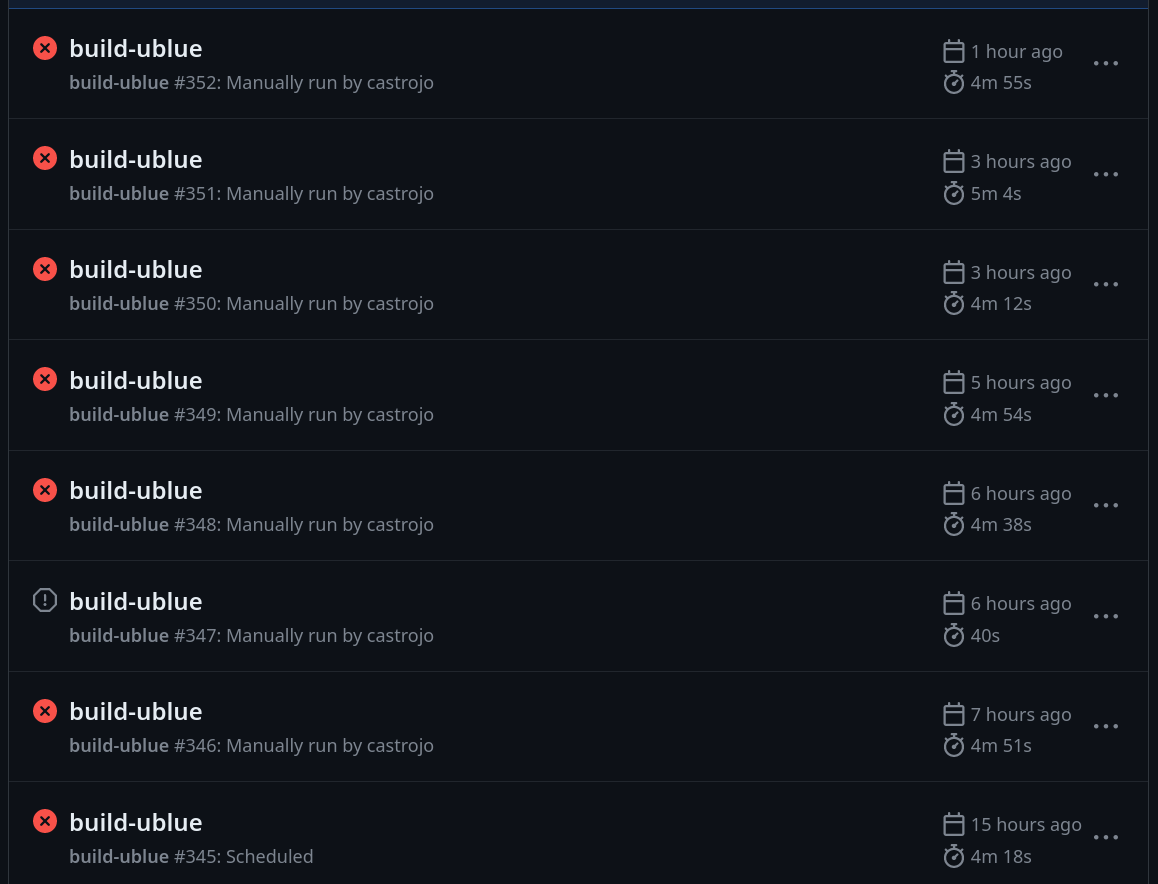Click the stopwatch icon showing '4m 55s'
The height and width of the screenshot is (884, 1158).
coord(953,82)
